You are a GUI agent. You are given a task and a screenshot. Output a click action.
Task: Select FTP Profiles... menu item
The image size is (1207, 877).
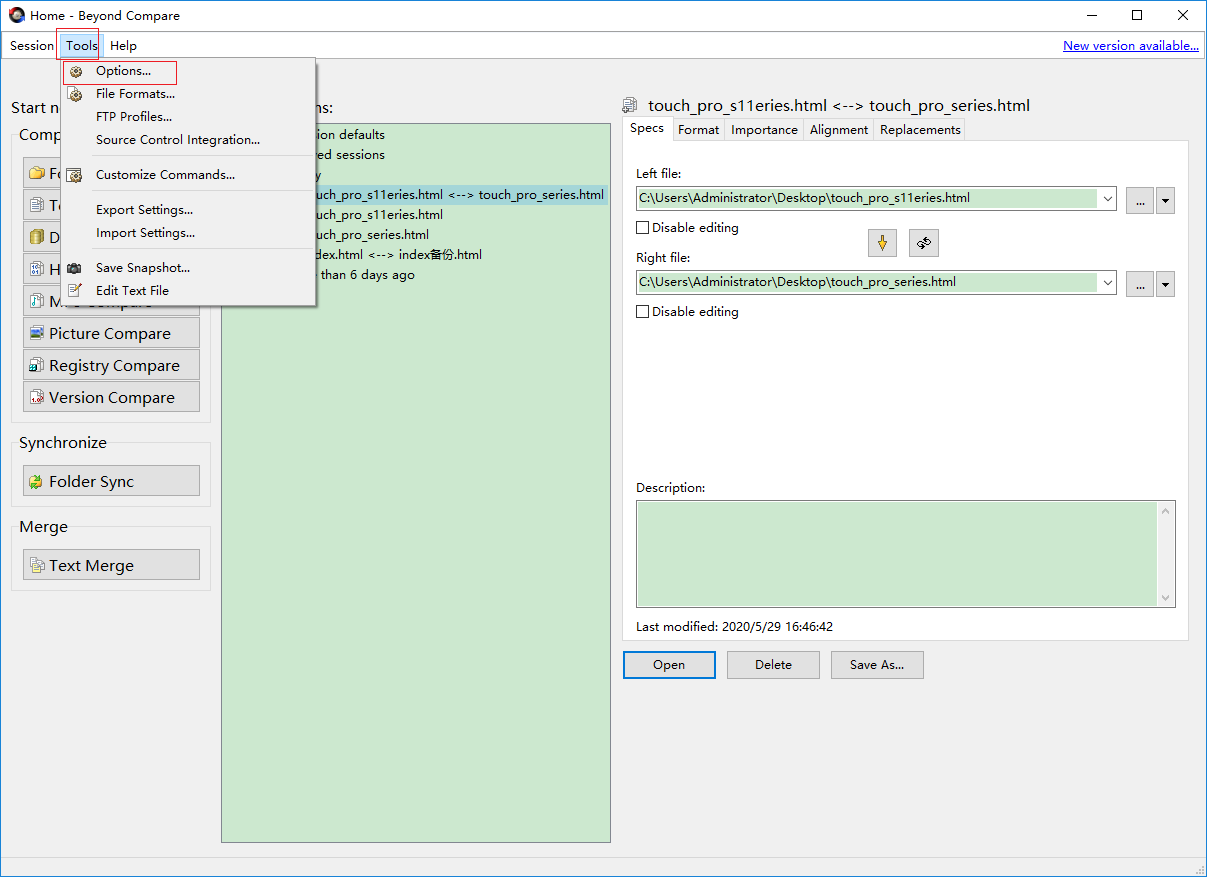(134, 117)
